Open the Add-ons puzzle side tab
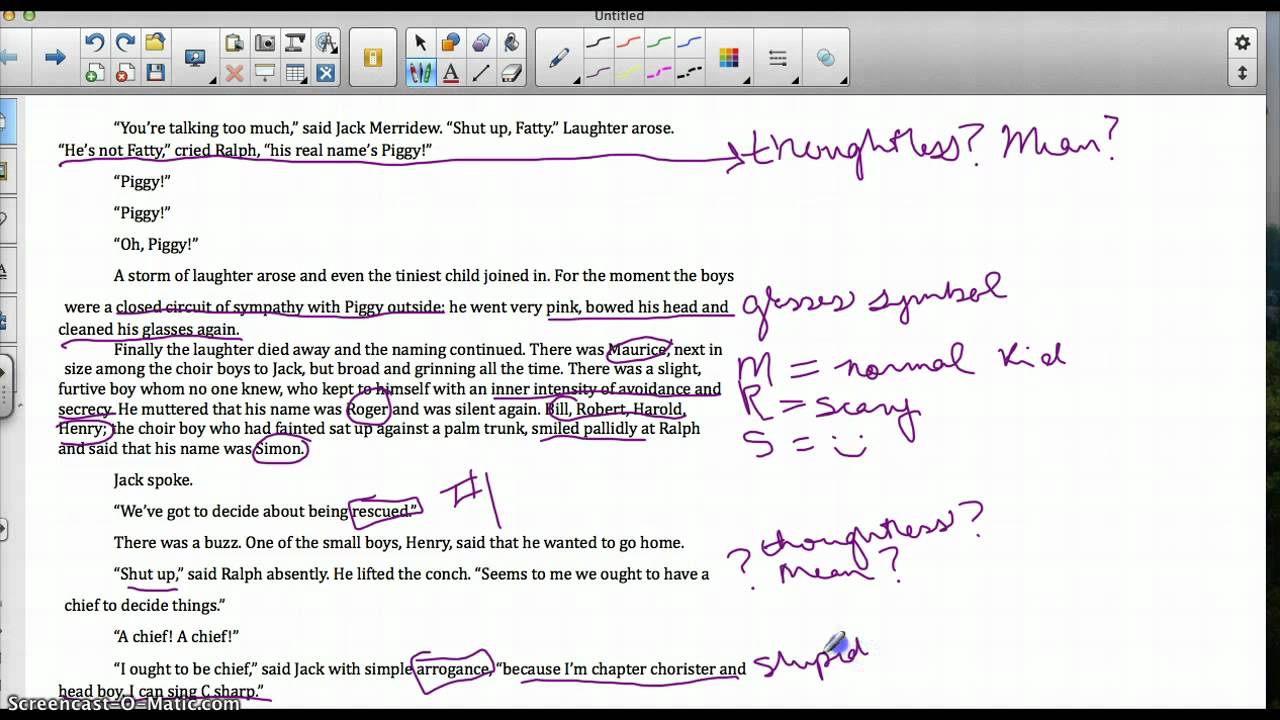 4,320
